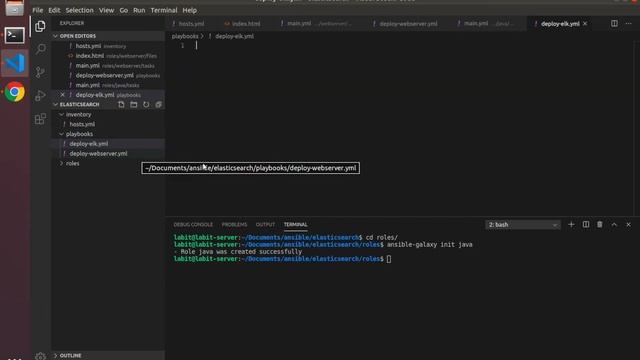This screenshot has width=640, height=360.
Task: Open the File menu
Action: [x=38, y=10]
